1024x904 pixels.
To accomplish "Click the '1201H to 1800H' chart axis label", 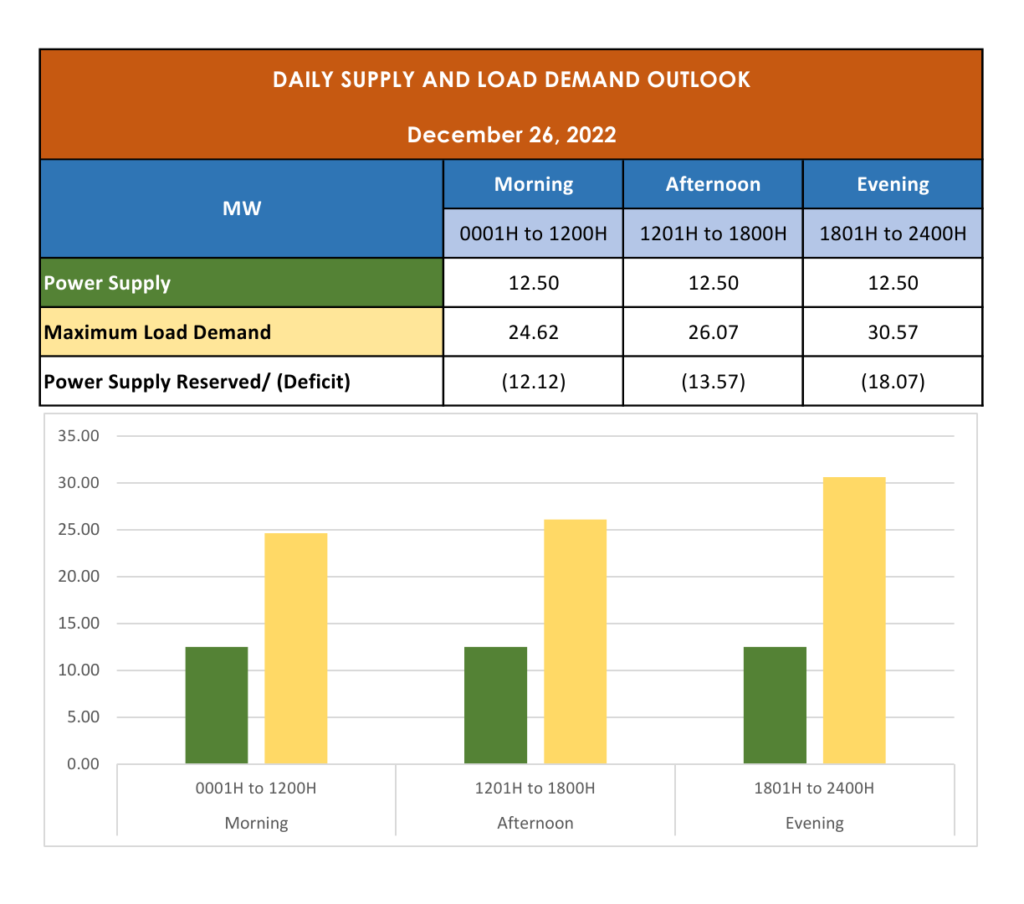I will 535,788.
